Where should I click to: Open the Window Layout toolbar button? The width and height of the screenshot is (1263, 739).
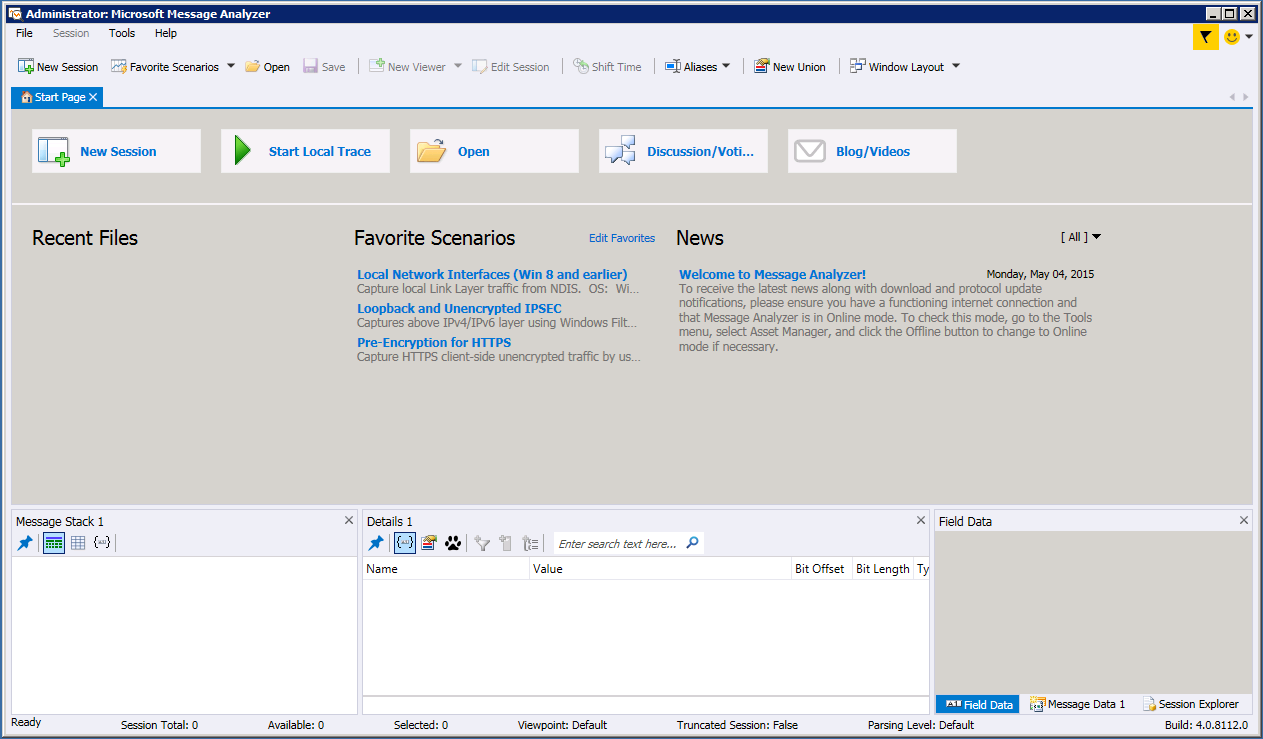coord(897,67)
